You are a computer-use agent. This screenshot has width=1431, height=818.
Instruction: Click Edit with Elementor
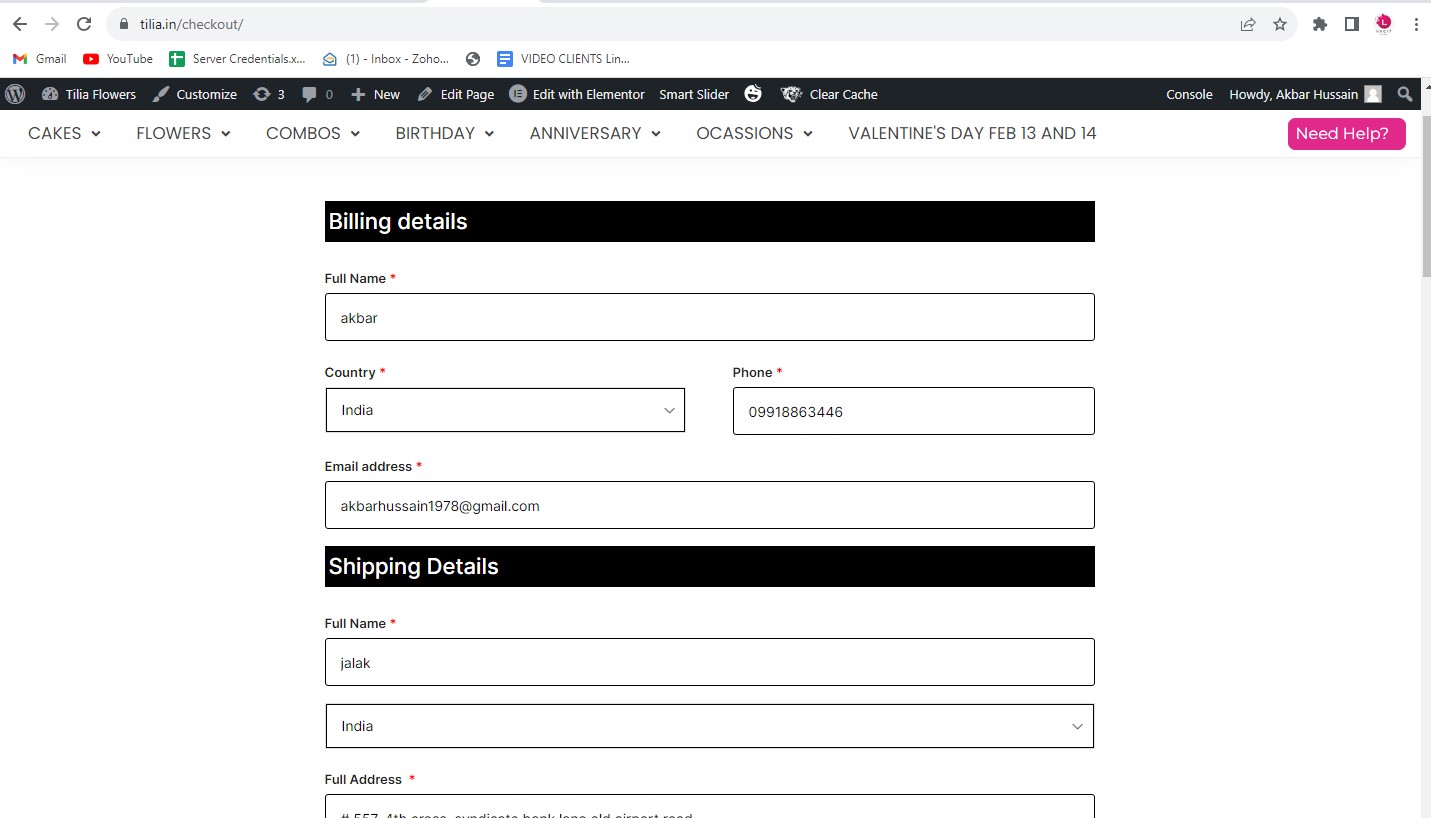click(577, 94)
